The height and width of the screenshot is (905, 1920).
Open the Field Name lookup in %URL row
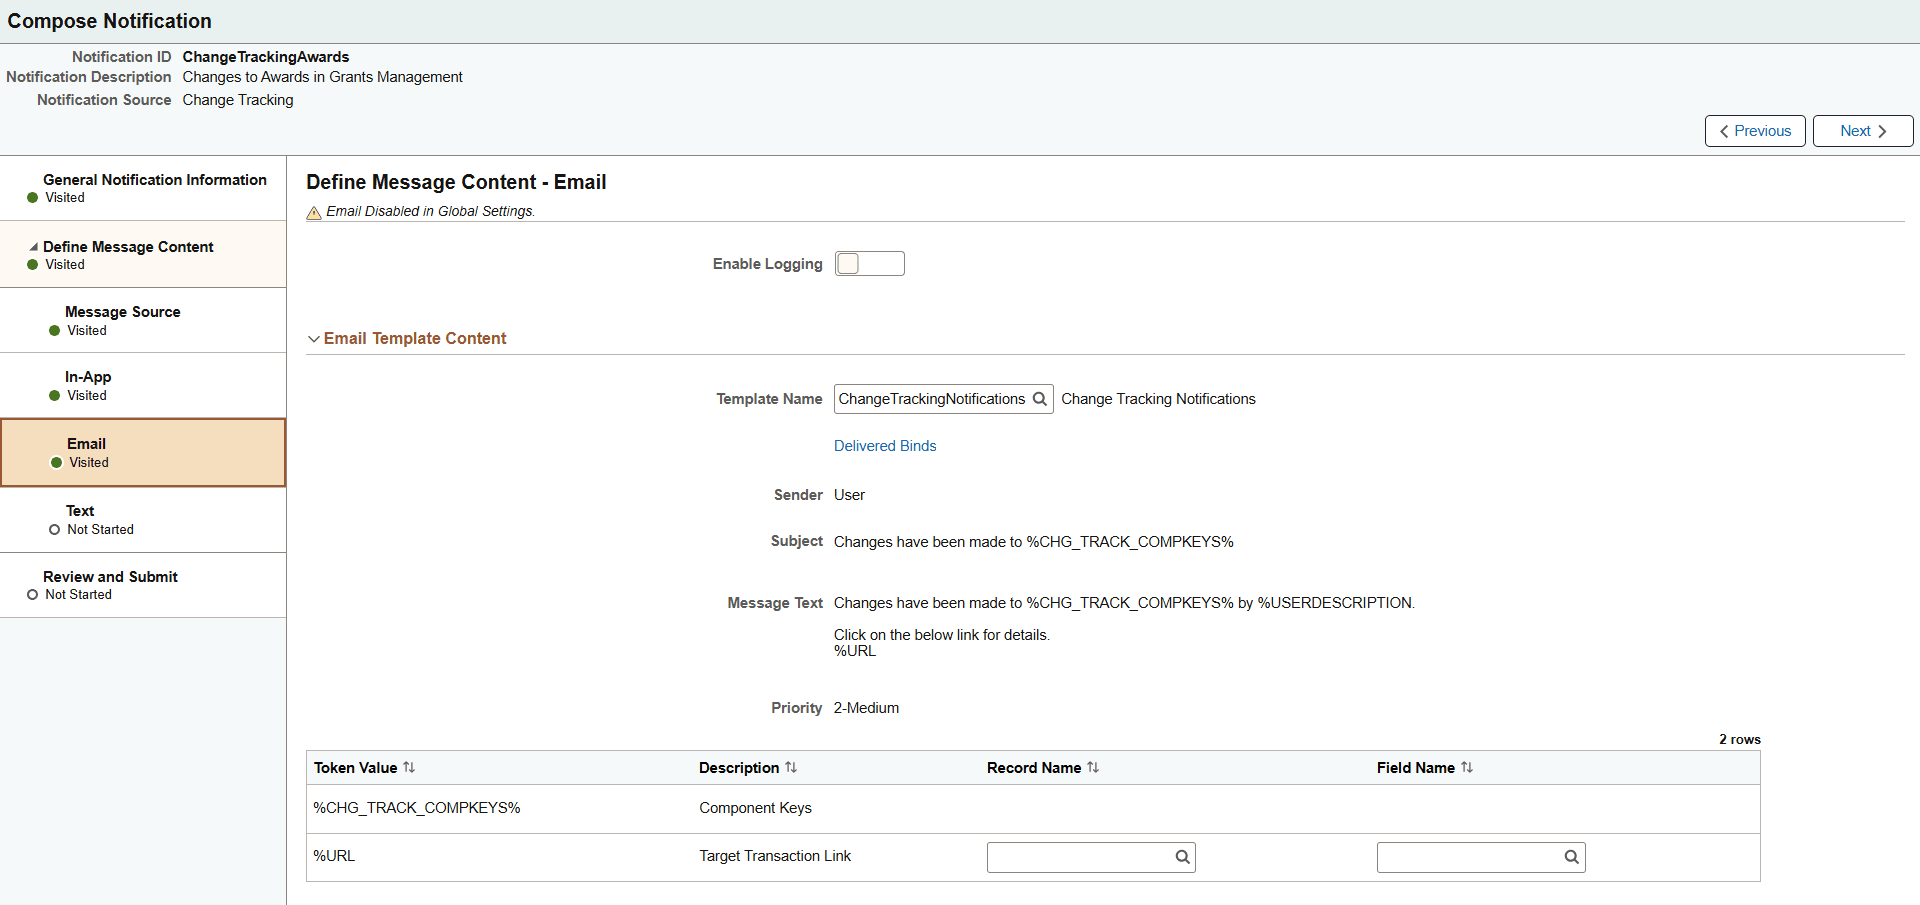(x=1570, y=857)
